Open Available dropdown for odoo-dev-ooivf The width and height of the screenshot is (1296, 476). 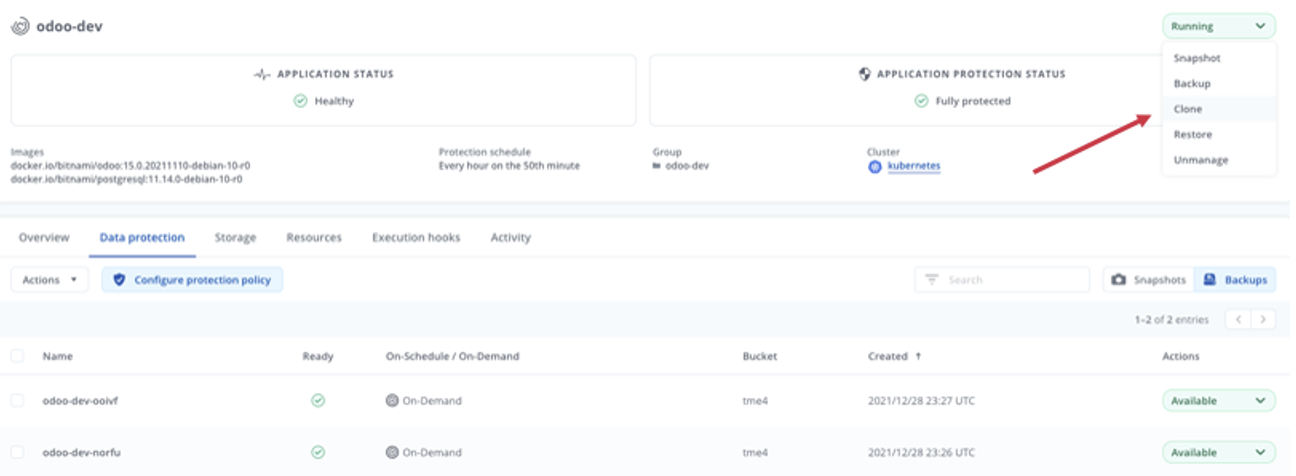pyautogui.click(x=1219, y=401)
